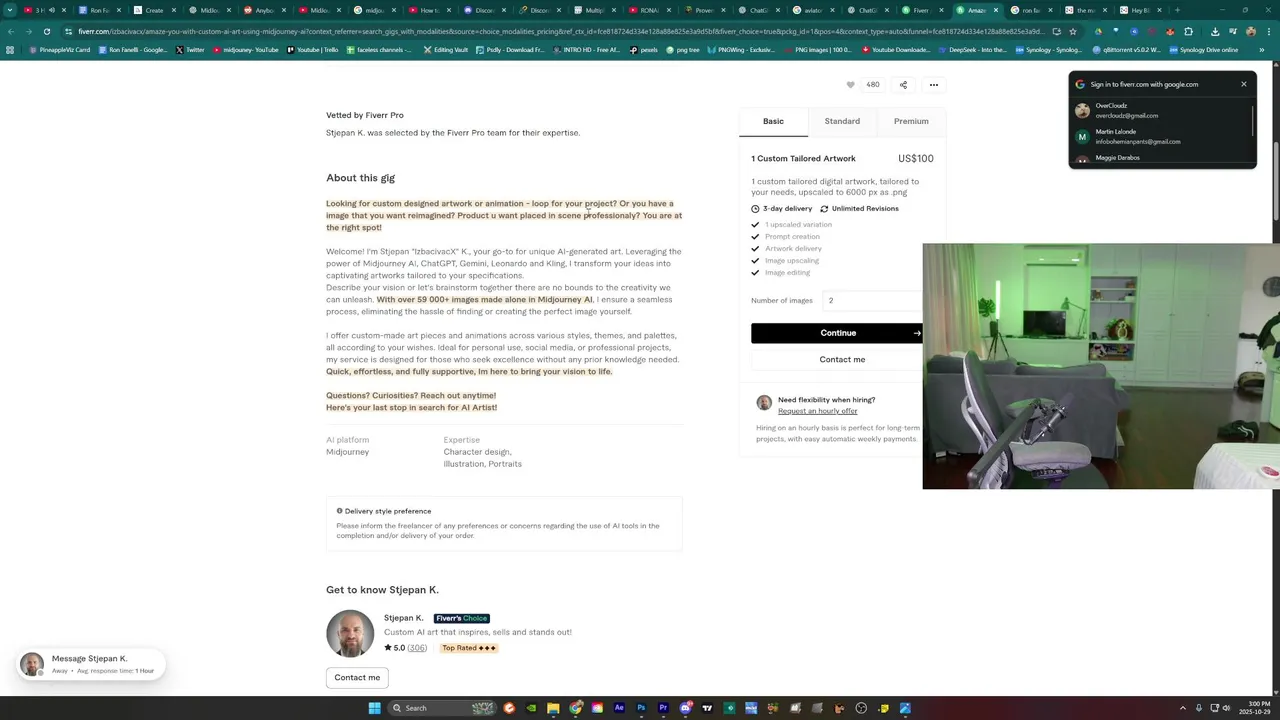1280x720 pixels.
Task: Open Premiere Pro from the taskbar
Action: tap(663, 708)
